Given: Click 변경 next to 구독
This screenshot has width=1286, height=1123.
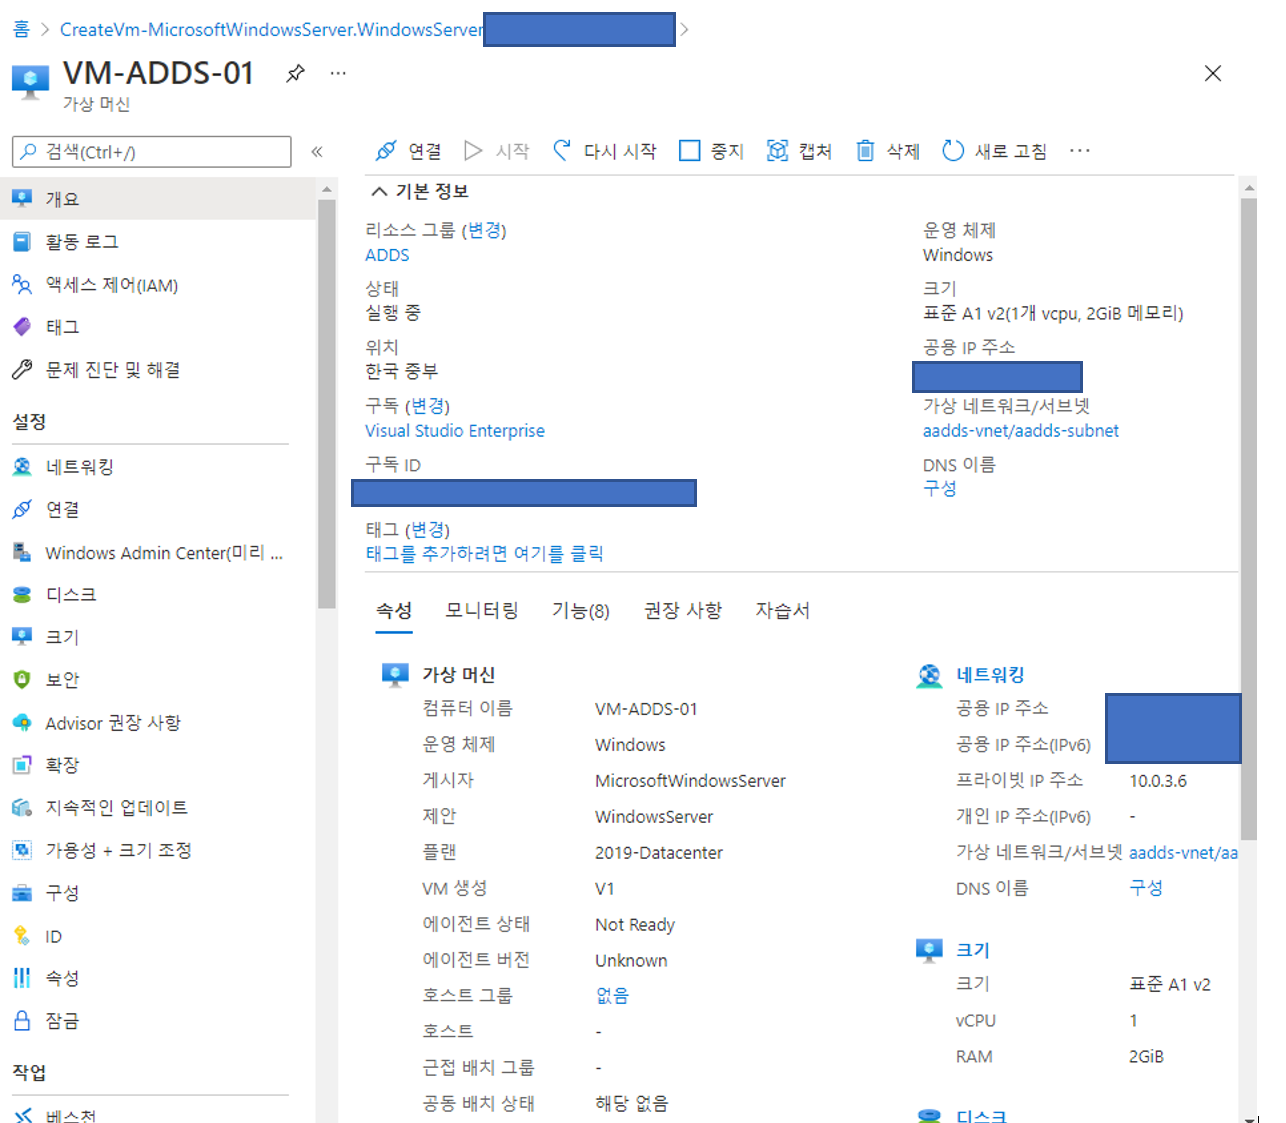Looking at the screenshot, I should pos(427,406).
